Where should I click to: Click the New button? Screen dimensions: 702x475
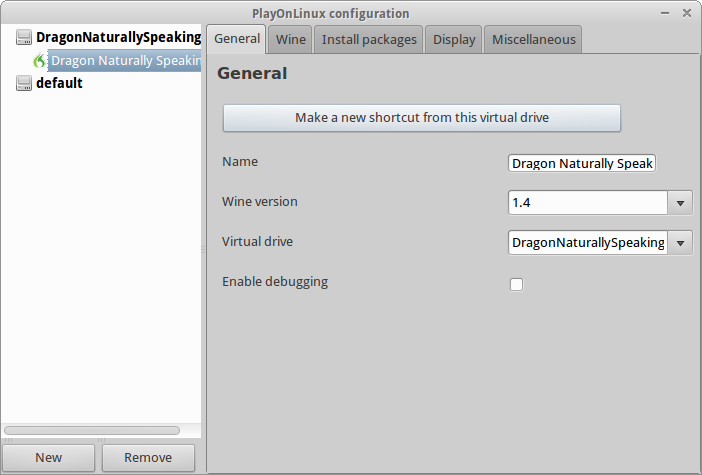[x=48, y=458]
